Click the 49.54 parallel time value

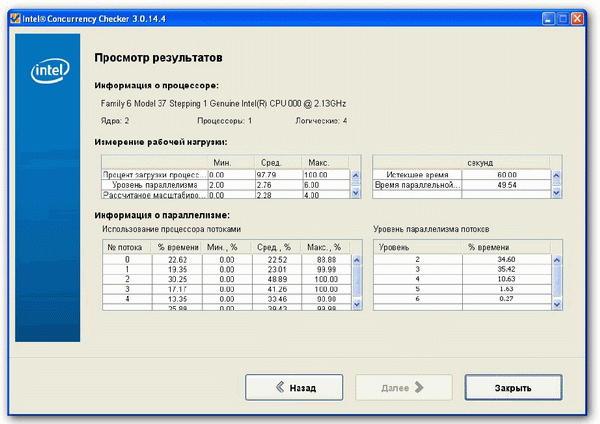(x=506, y=185)
